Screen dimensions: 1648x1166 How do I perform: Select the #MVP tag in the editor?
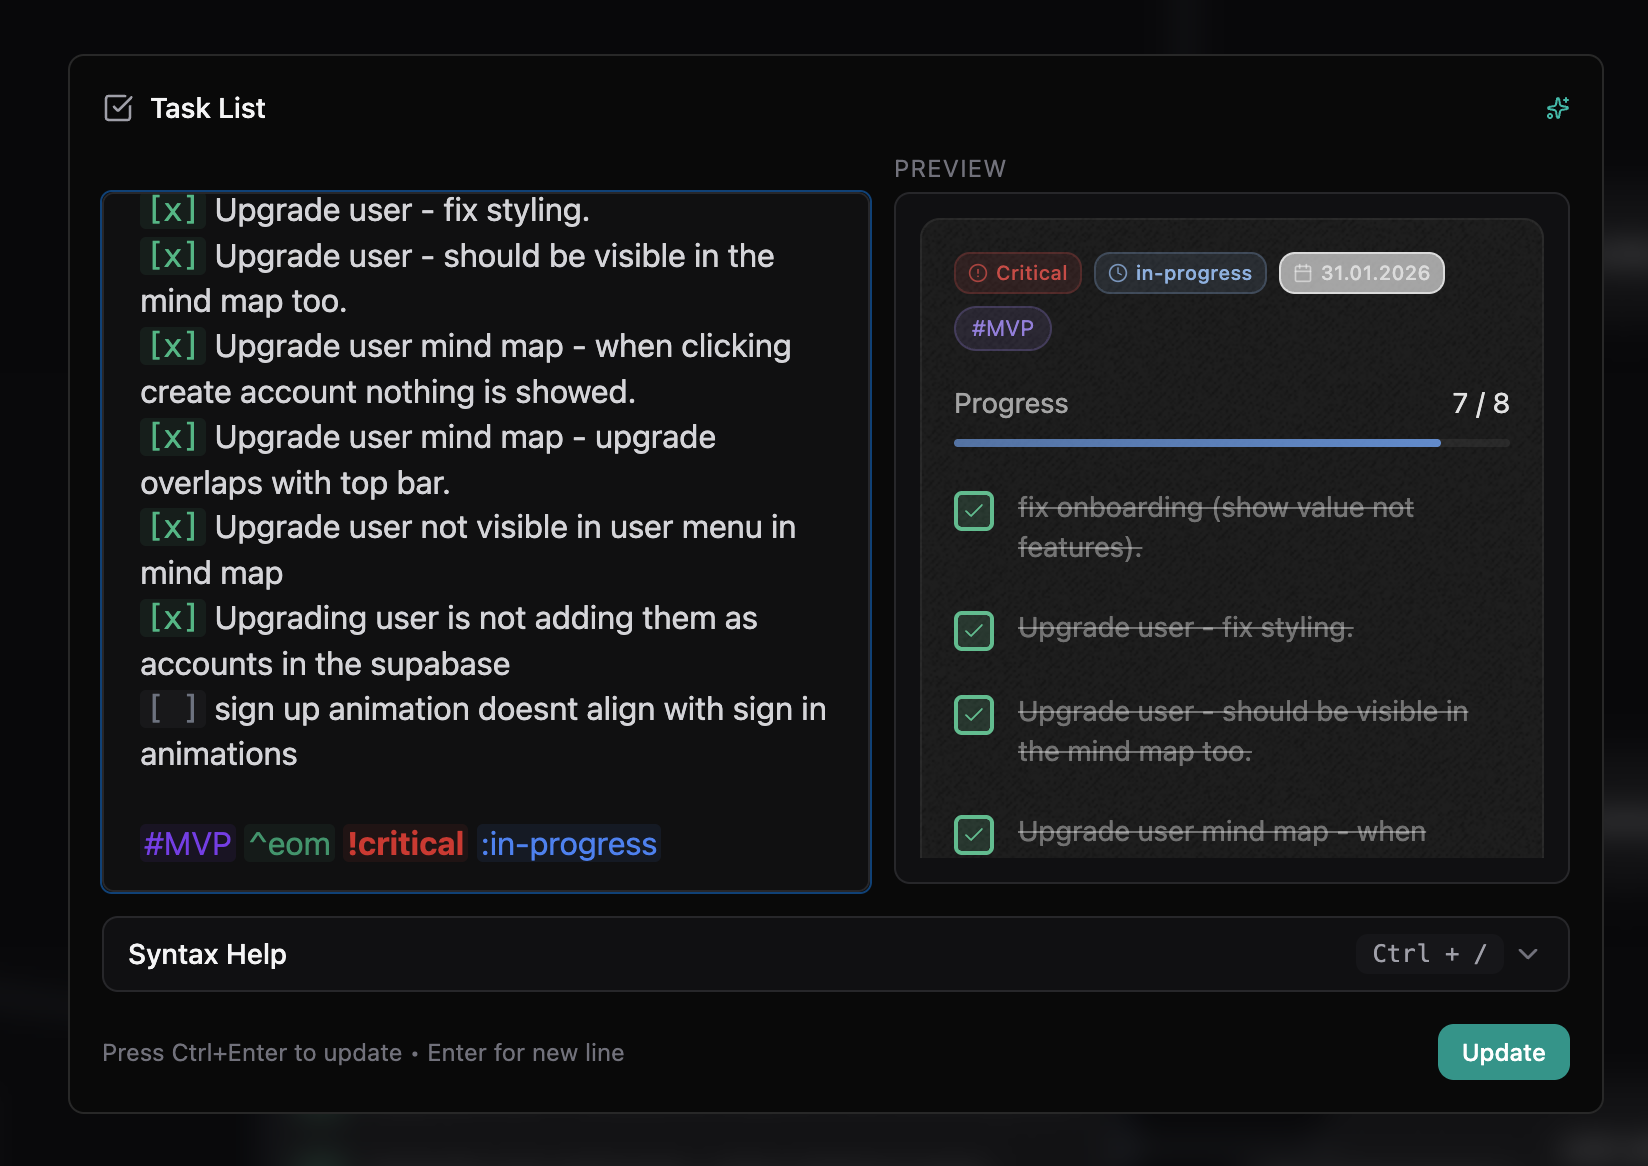click(x=187, y=843)
